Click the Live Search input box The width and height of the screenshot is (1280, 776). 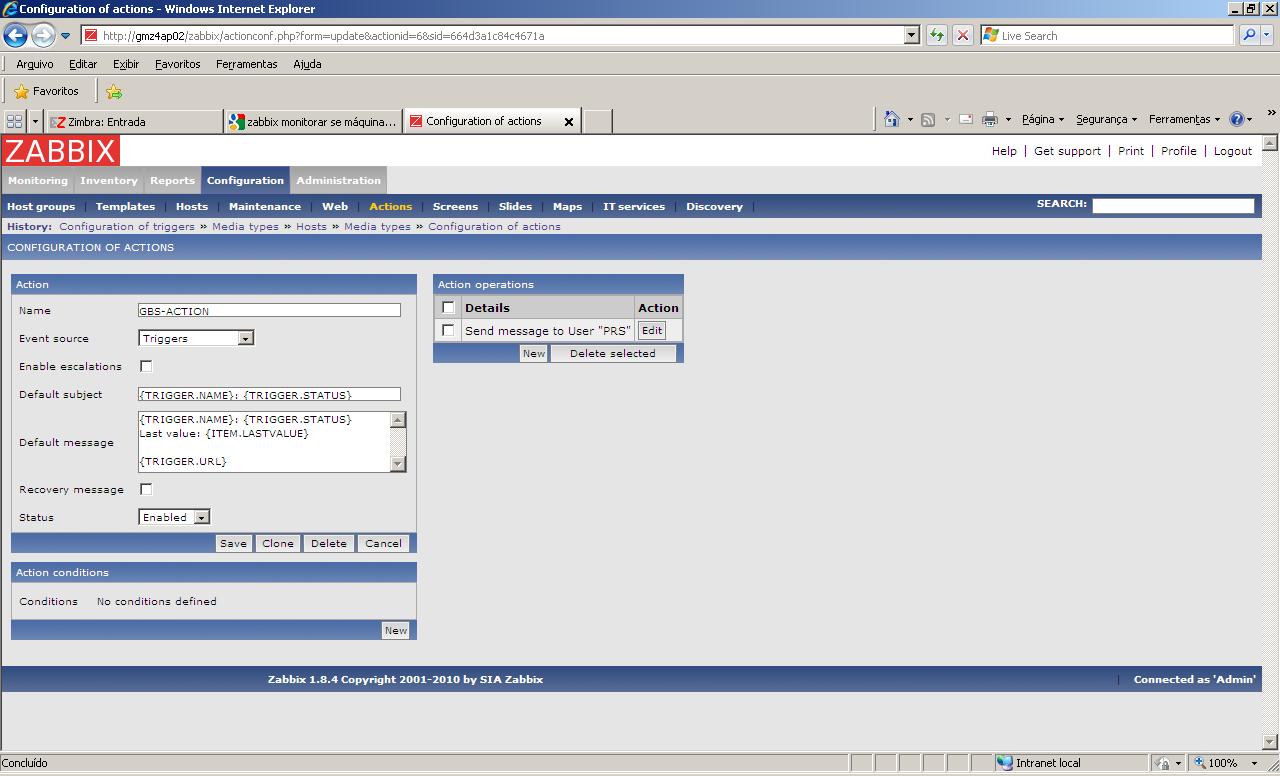(1107, 35)
